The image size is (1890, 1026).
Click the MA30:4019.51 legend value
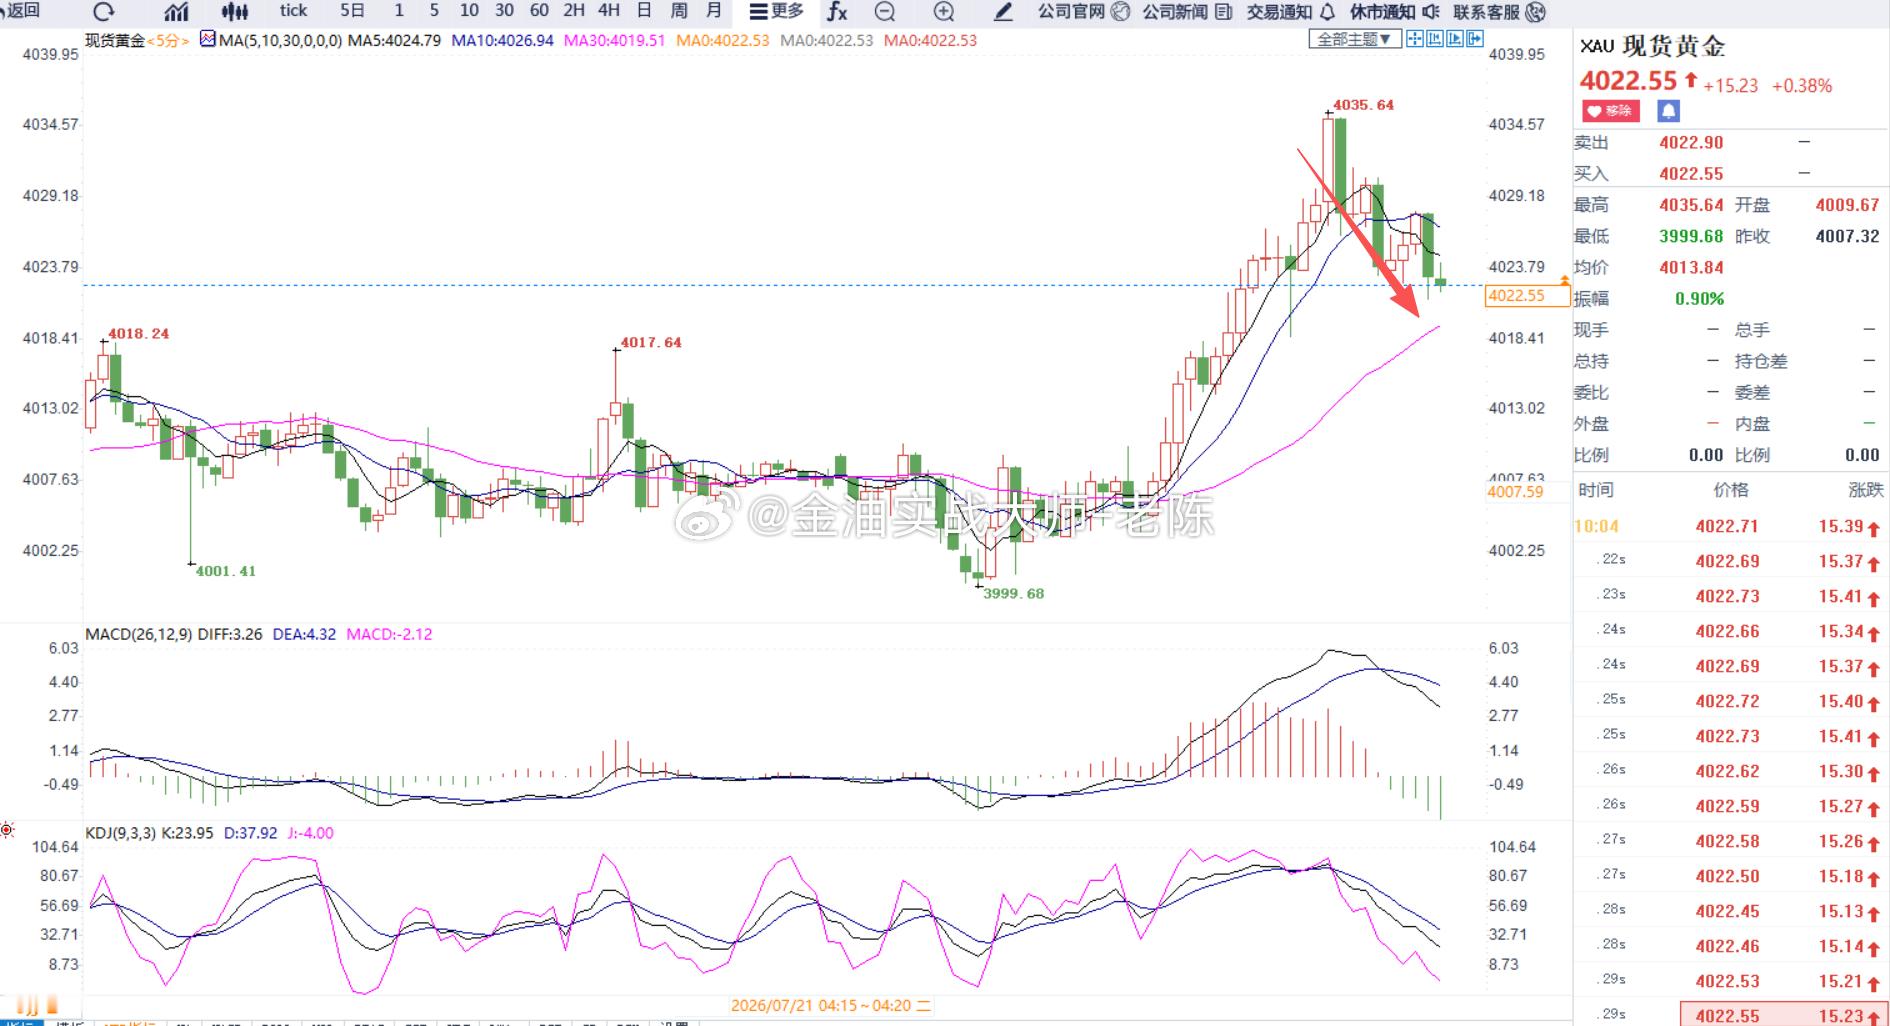[614, 41]
